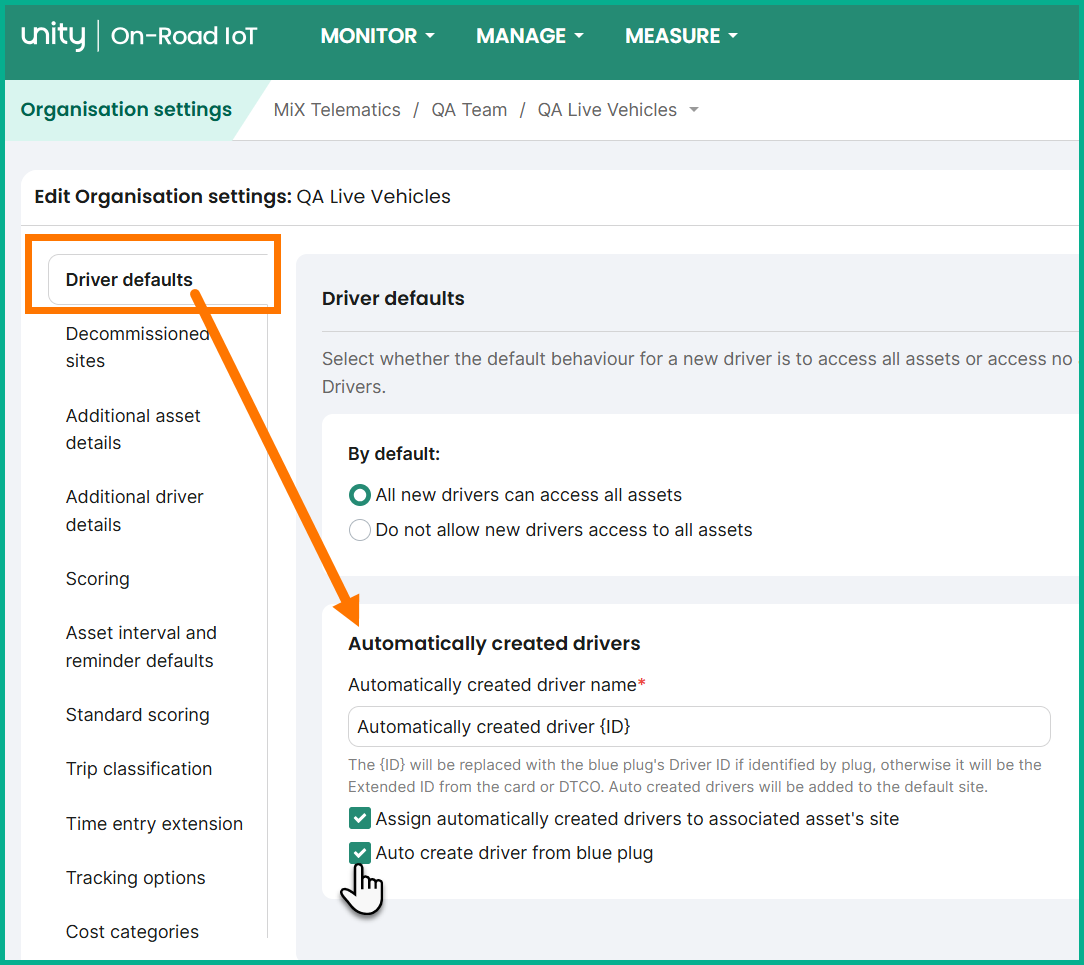Uncheck Assign automatically created drivers to asset's site

(x=360, y=819)
